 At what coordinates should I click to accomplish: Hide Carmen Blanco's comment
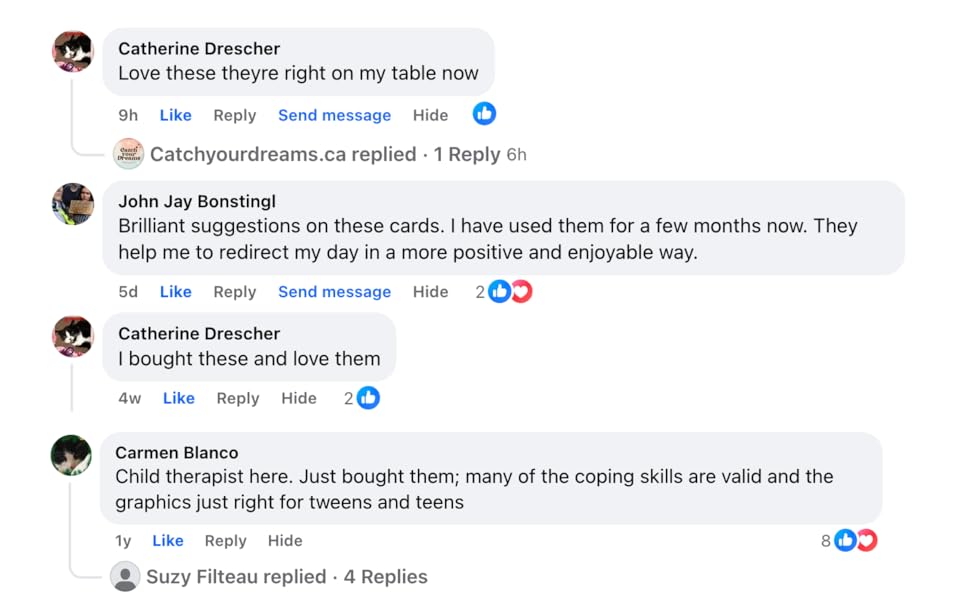(285, 541)
